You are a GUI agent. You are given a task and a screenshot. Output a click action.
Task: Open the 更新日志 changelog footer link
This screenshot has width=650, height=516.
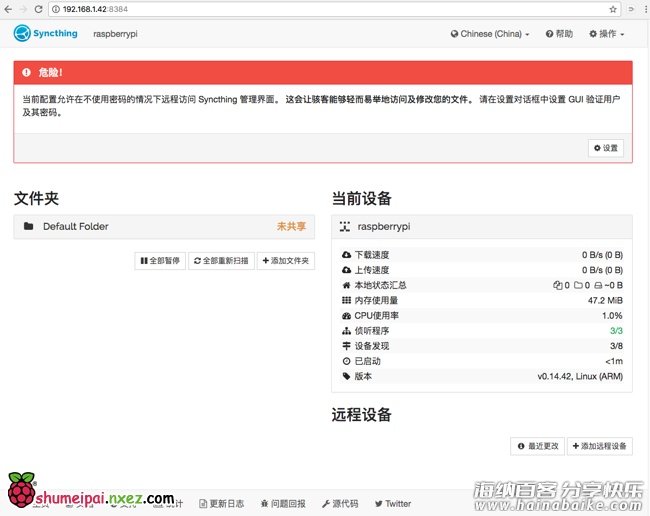[x=222, y=504]
